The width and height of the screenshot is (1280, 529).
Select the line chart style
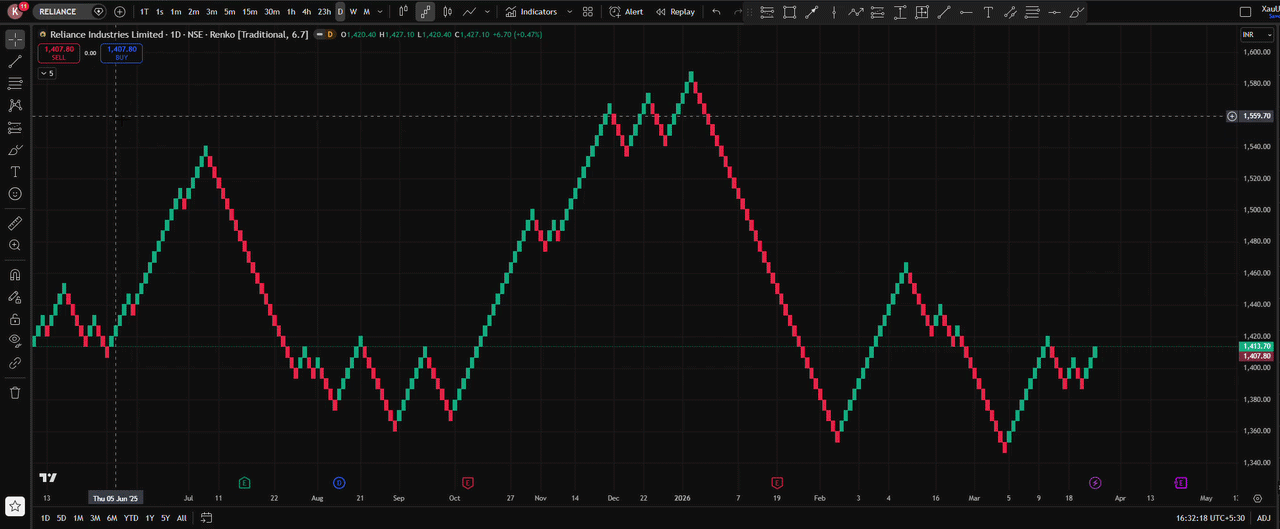click(x=469, y=12)
